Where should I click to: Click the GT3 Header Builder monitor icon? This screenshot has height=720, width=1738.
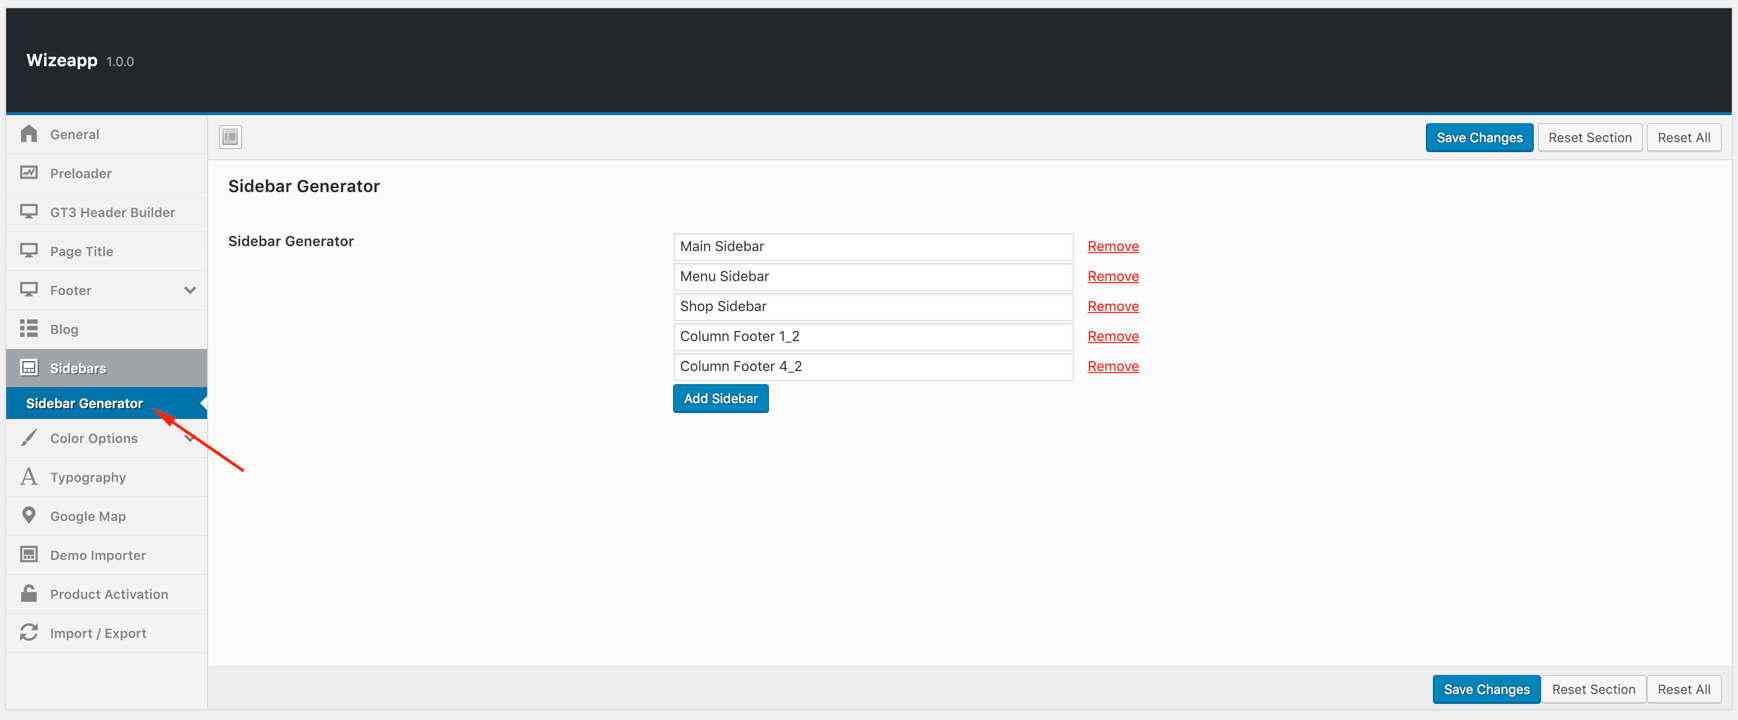(x=29, y=212)
